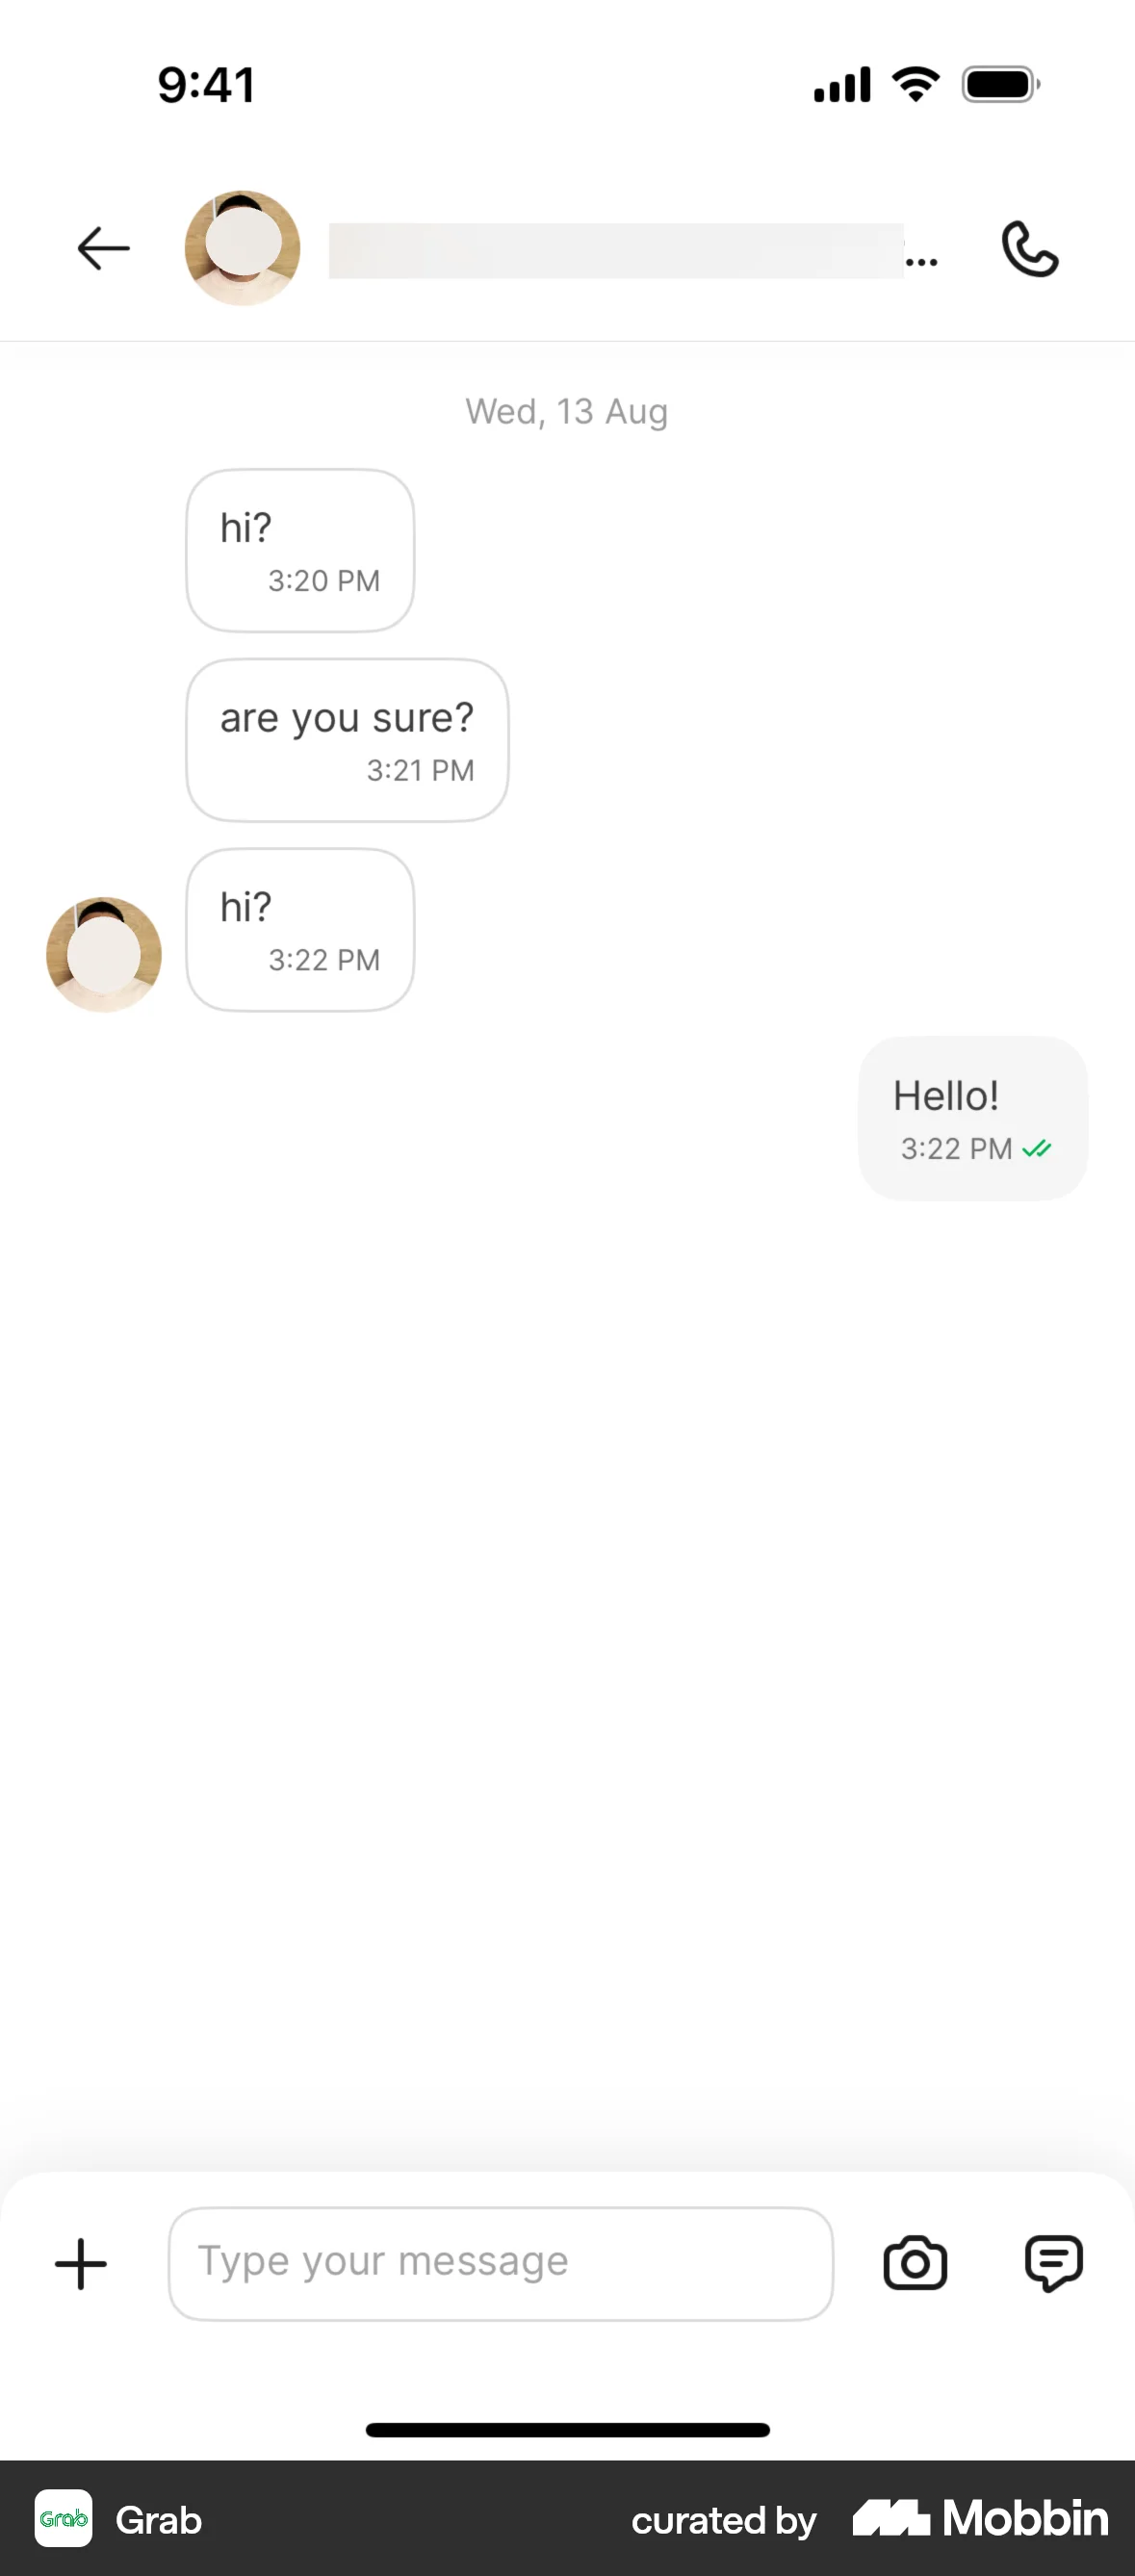This screenshot has height=2576, width=1135.
Task: Open contact profile from header avatar
Action: (243, 248)
